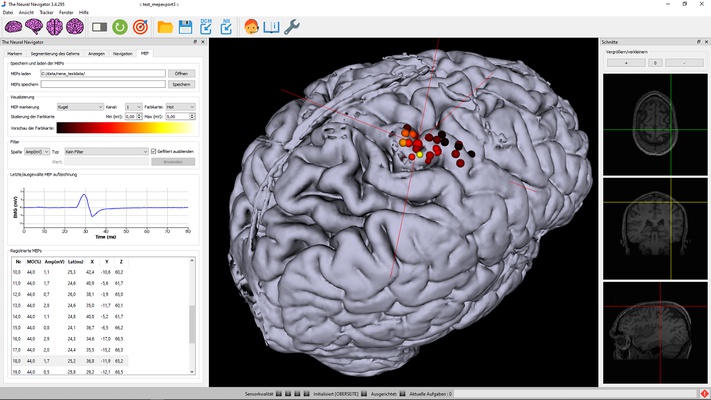Click the blue floppy disk save icon
711x400 pixels.
pyautogui.click(x=185, y=27)
